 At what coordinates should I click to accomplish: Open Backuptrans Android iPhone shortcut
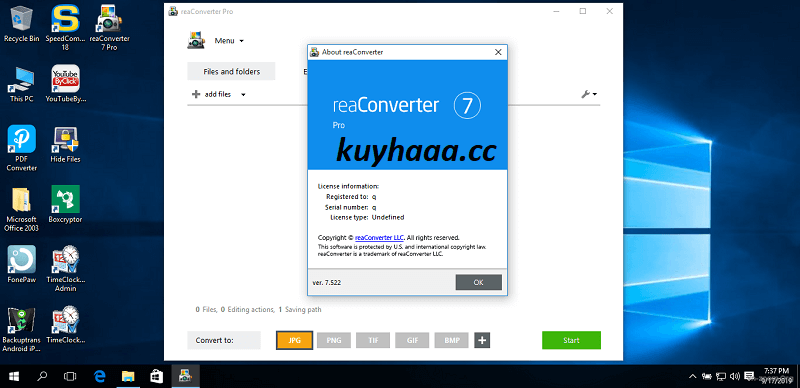coord(21,329)
